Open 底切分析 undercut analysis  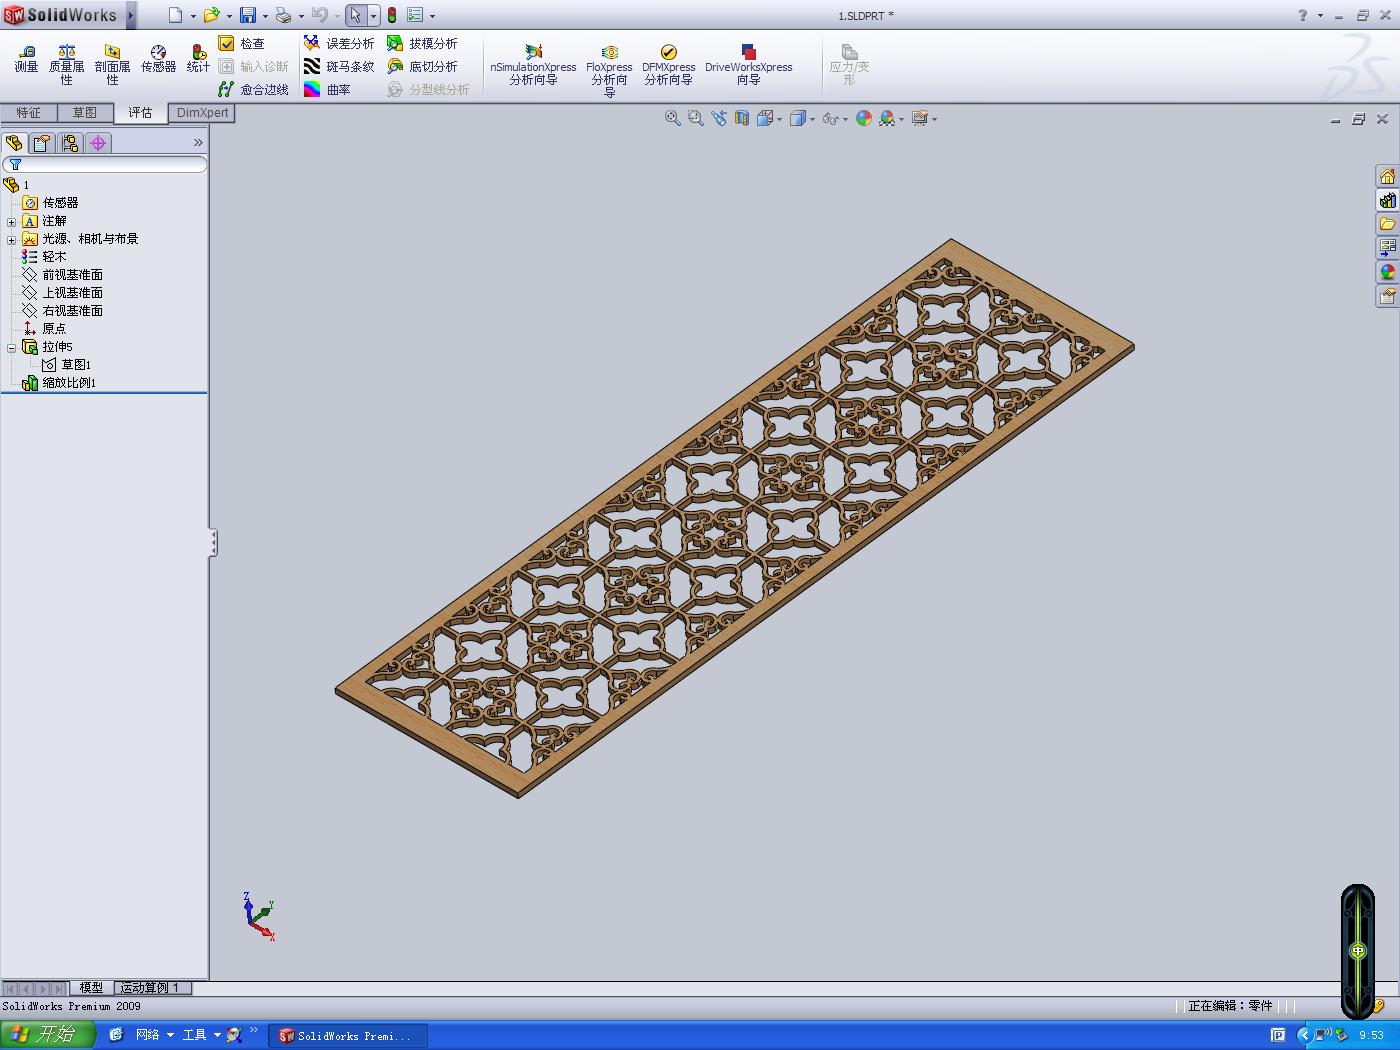click(422, 66)
